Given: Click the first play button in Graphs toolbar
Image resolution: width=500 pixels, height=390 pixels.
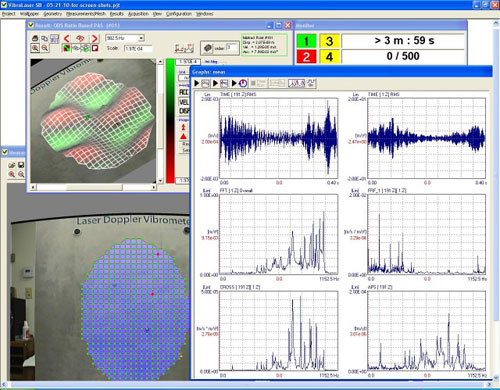Looking at the screenshot, I should tap(197, 83).
